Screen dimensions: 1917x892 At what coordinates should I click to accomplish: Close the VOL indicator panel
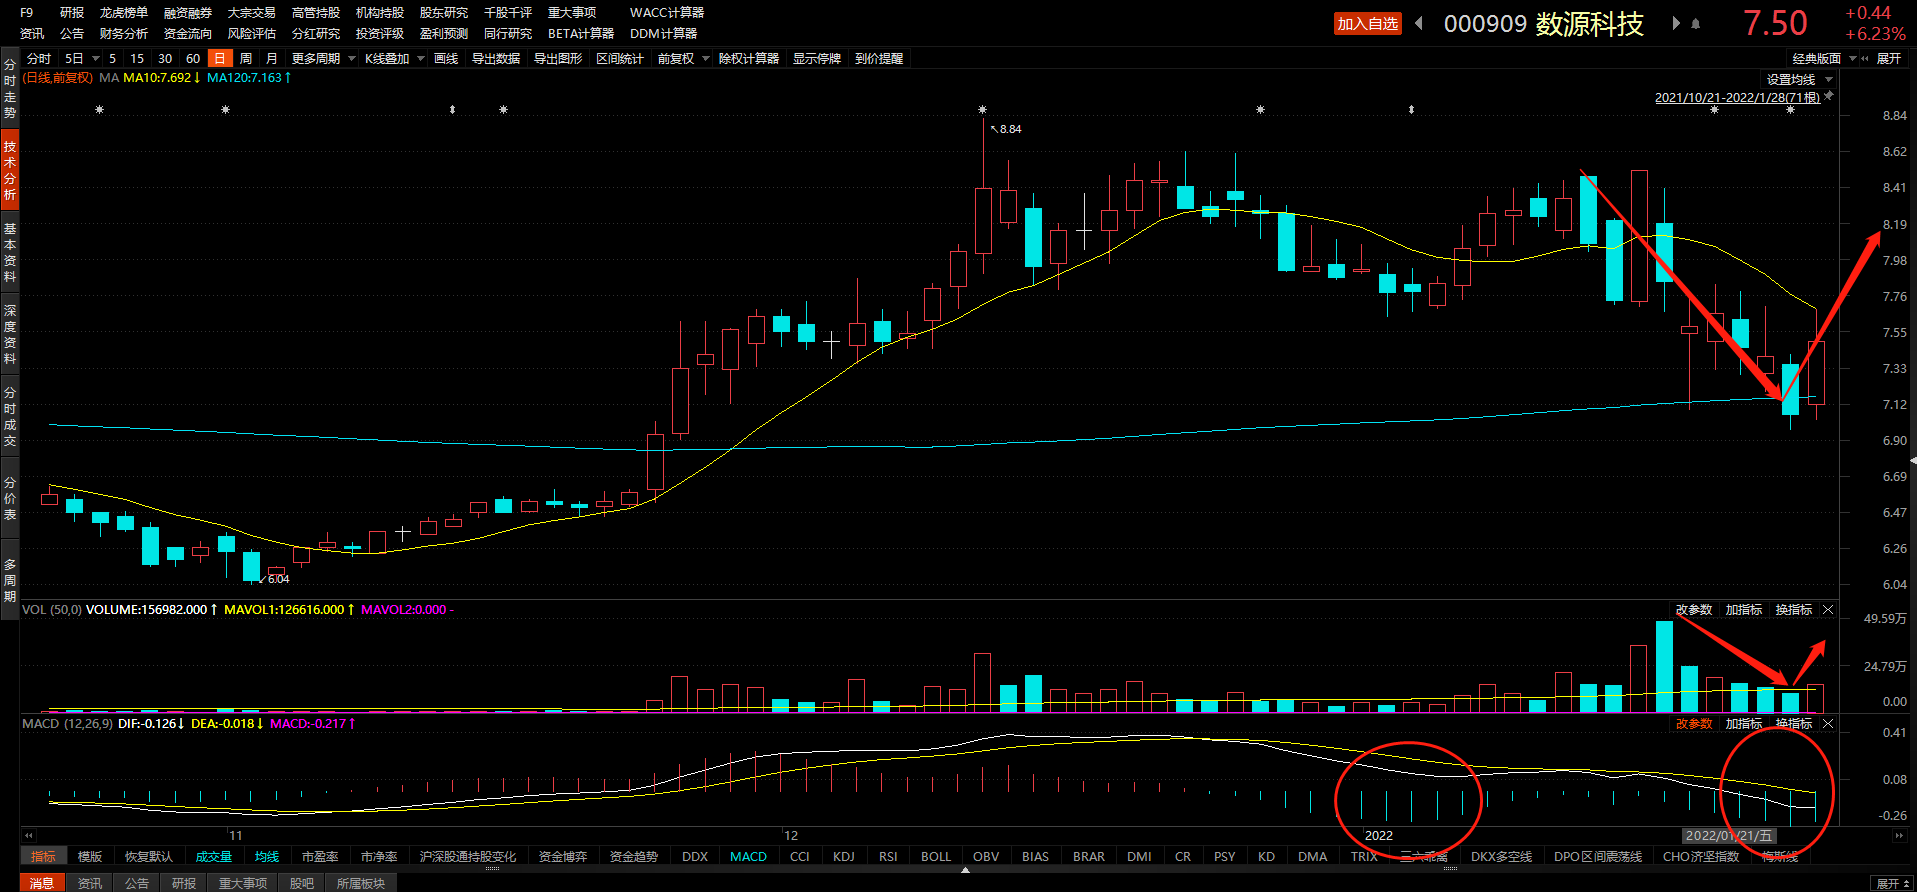tap(1828, 610)
